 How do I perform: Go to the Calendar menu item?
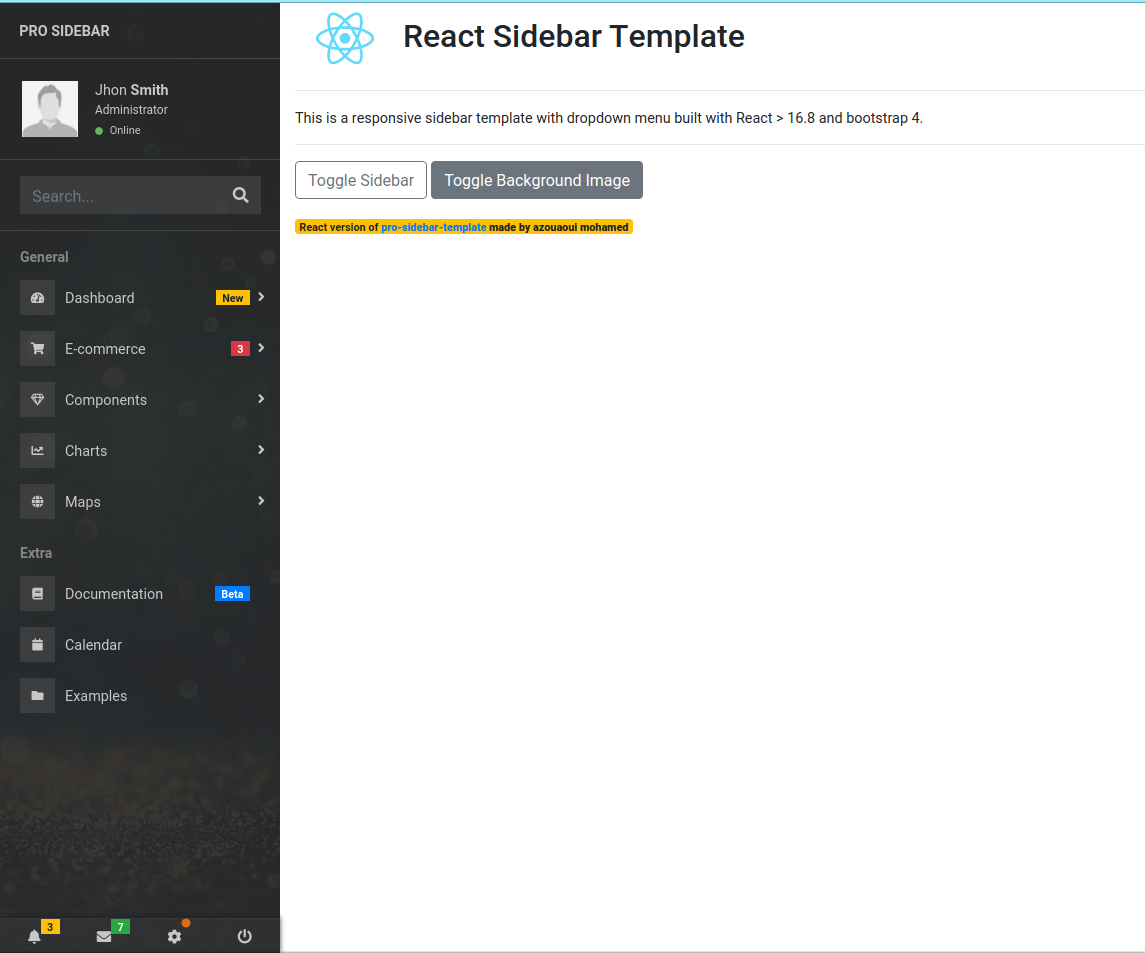139,645
